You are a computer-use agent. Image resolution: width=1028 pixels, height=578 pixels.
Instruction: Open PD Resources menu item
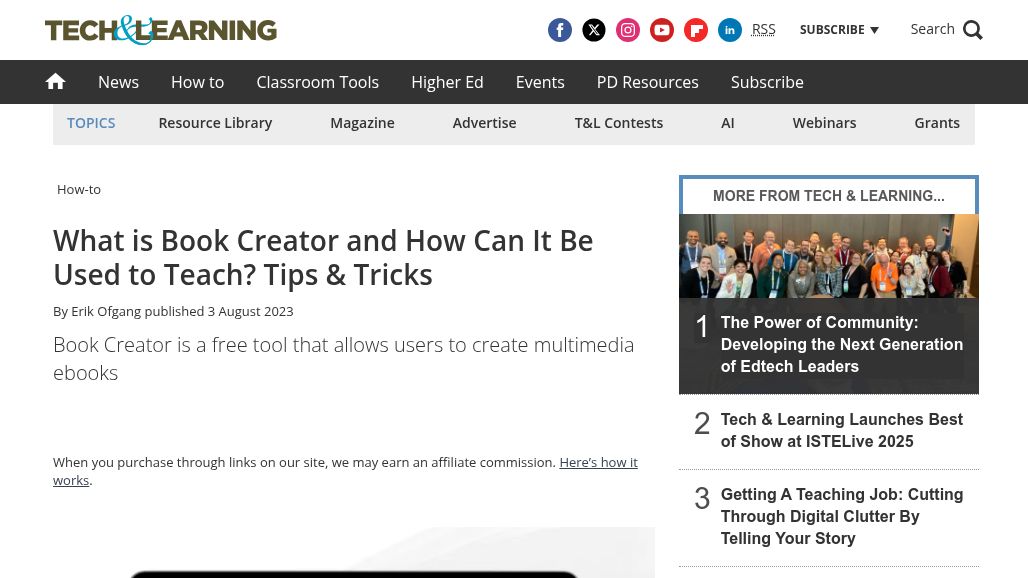[x=648, y=82]
